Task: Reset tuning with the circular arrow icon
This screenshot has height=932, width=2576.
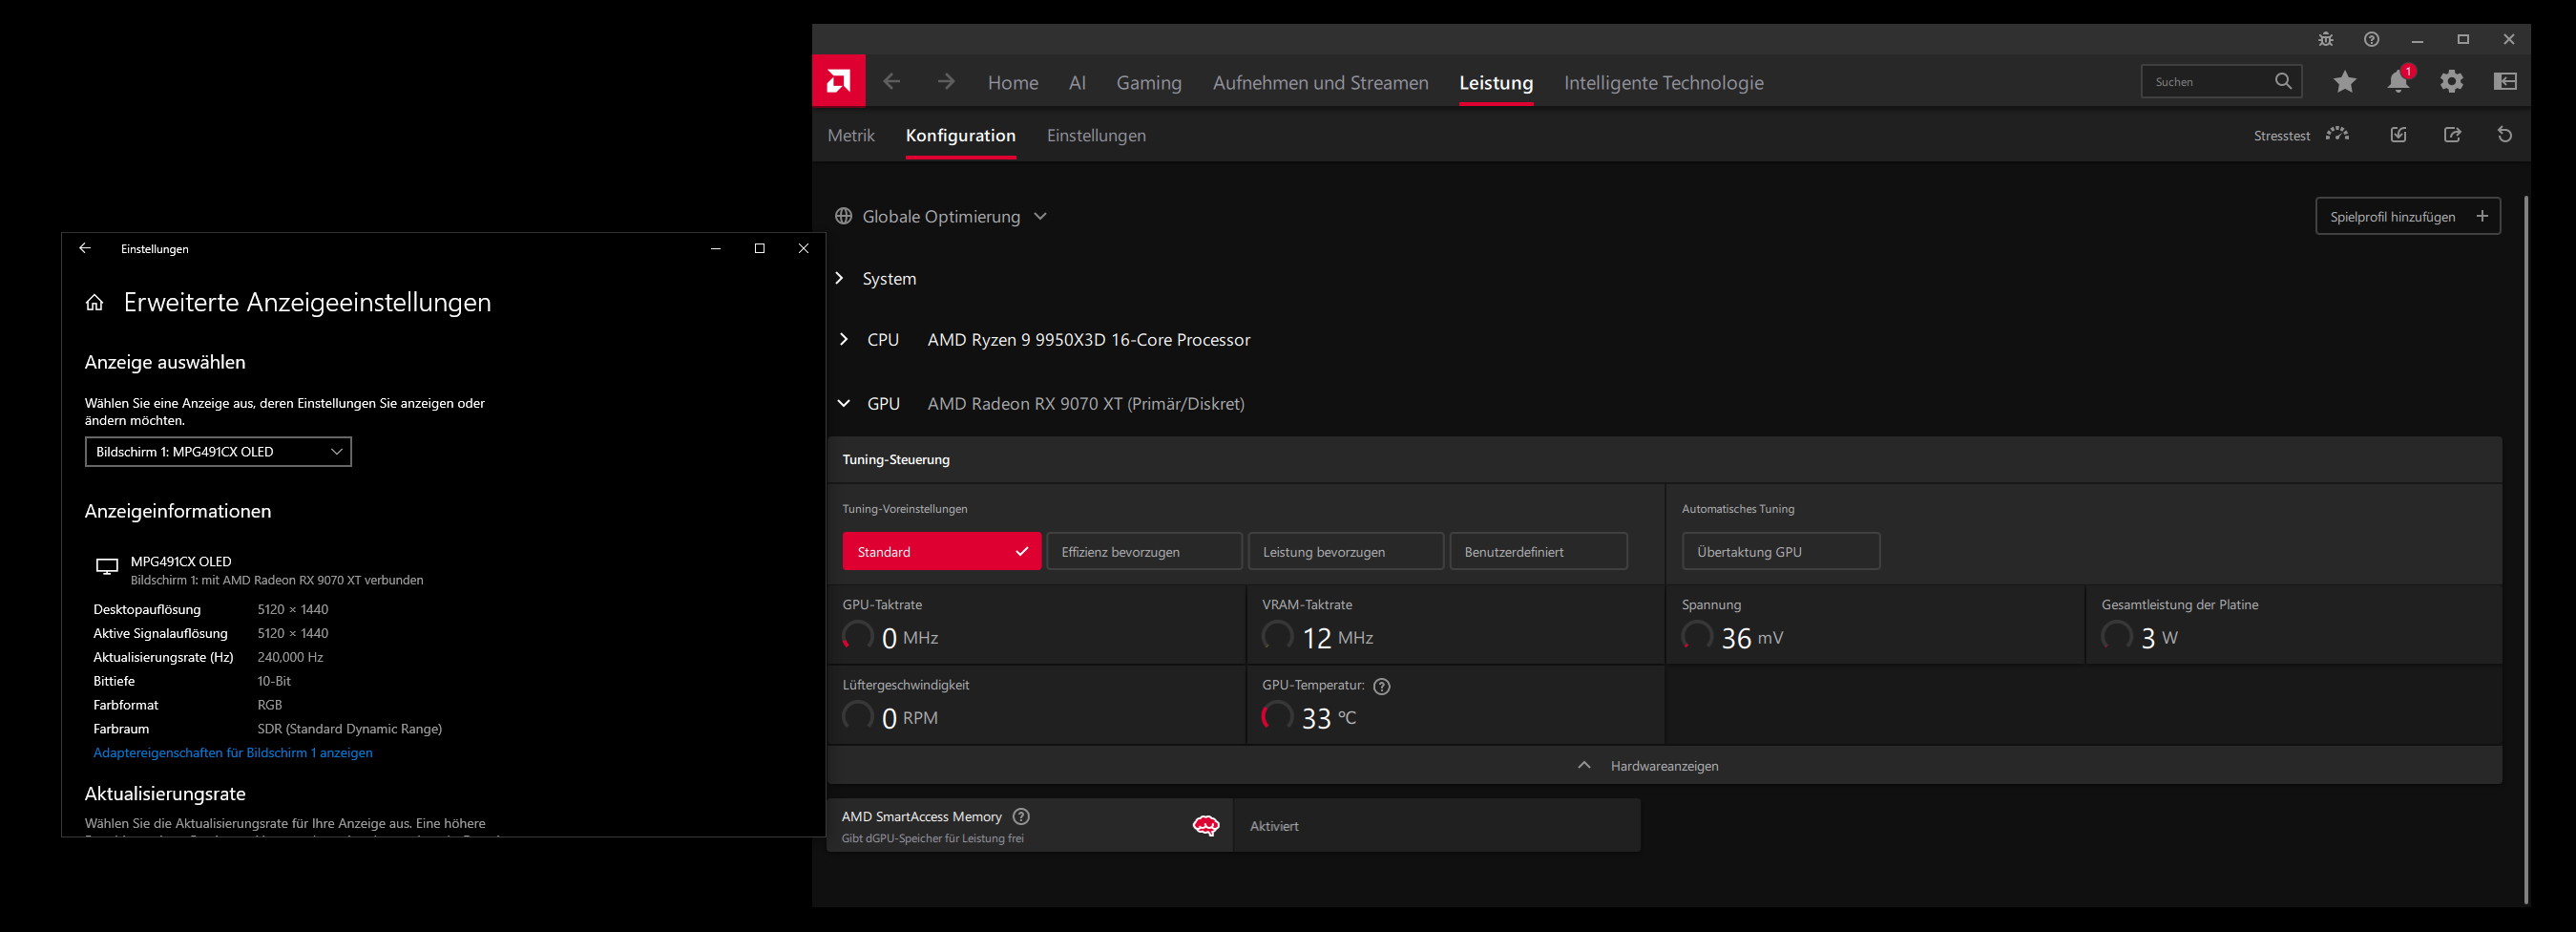Action: pos(2505,135)
